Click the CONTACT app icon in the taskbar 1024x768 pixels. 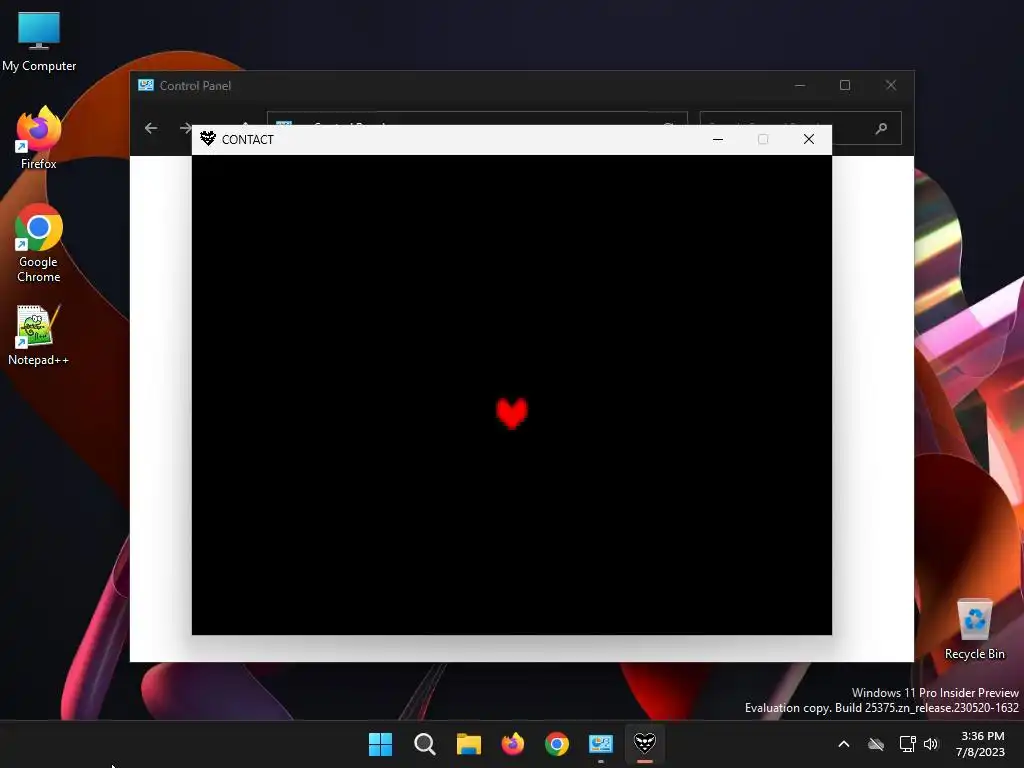[645, 744]
